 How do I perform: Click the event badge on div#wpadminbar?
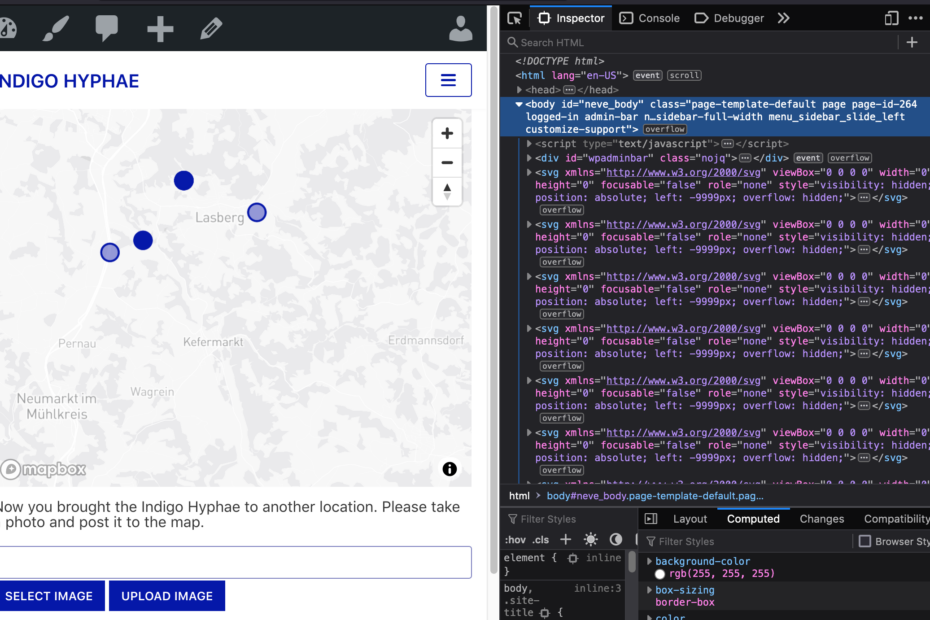click(x=808, y=158)
